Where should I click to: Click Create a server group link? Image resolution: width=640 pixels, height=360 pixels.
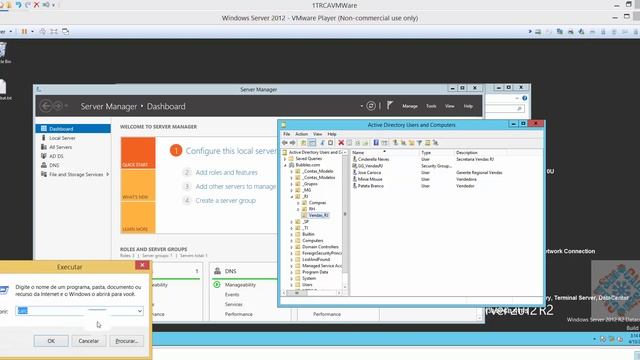coord(226,201)
